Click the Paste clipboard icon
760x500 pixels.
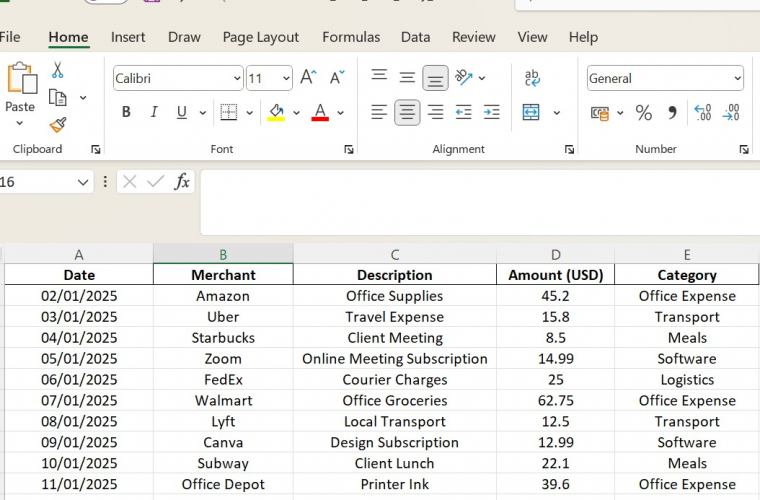click(x=21, y=78)
